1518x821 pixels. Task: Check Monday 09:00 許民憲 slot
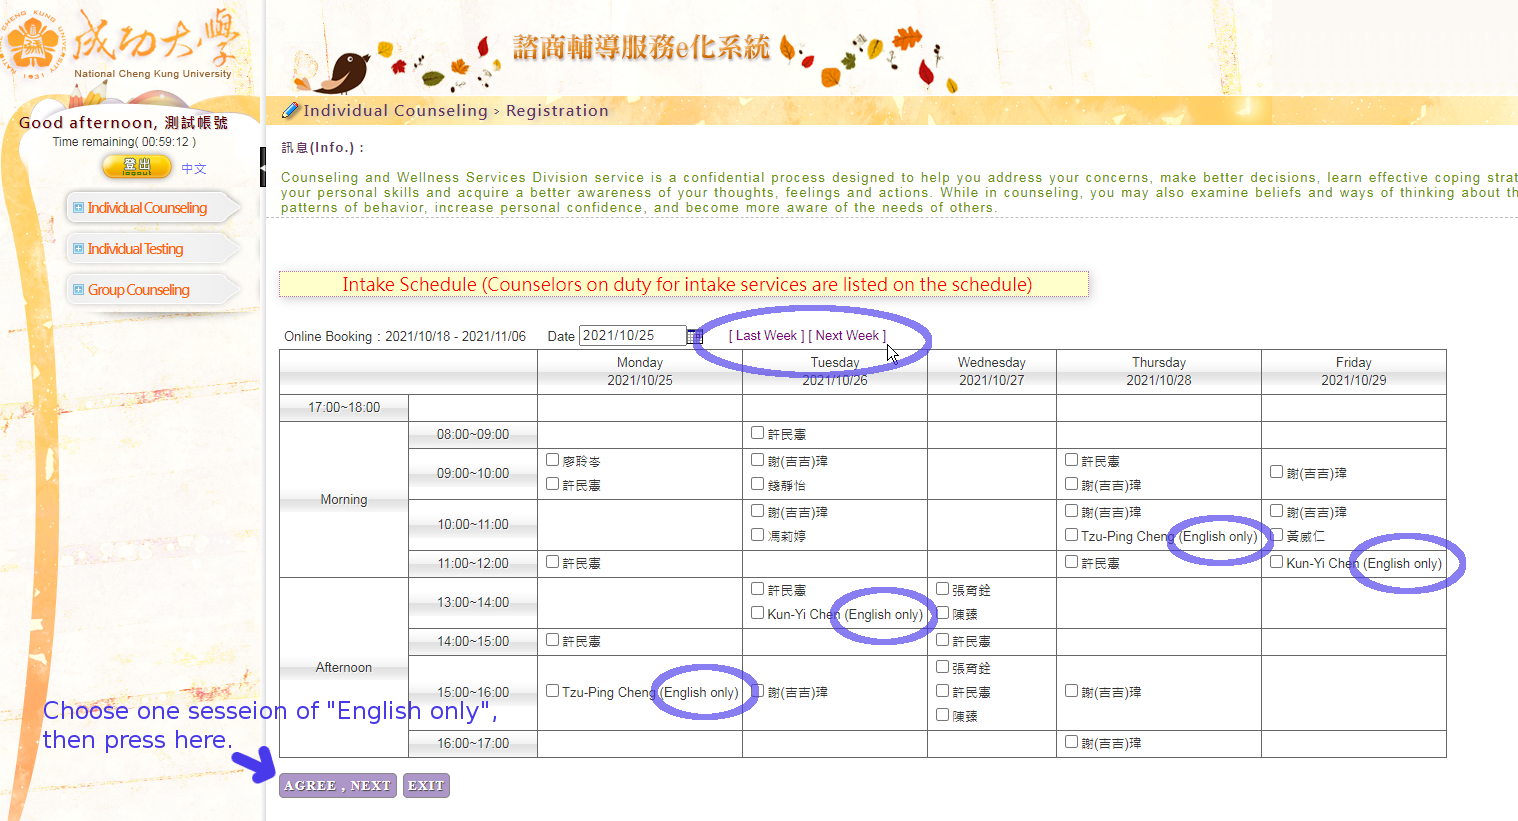coord(553,484)
